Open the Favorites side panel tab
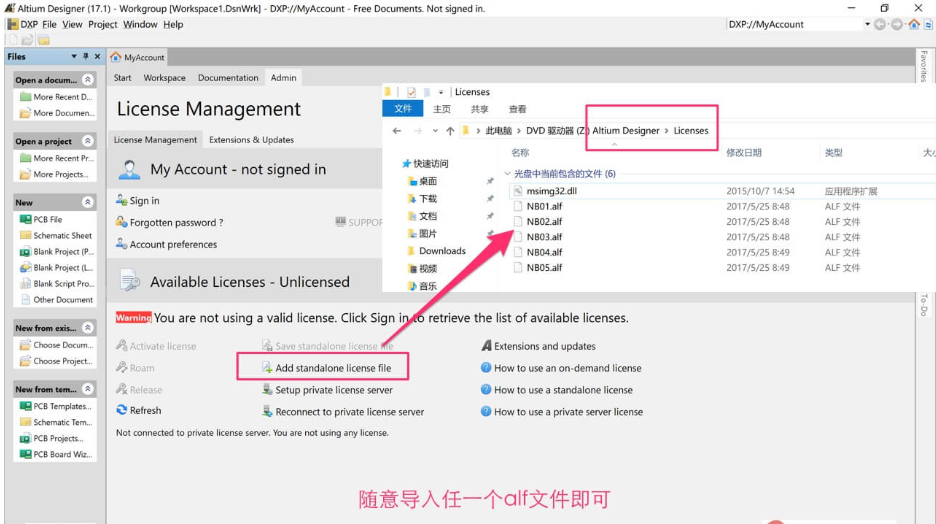 (x=923, y=66)
